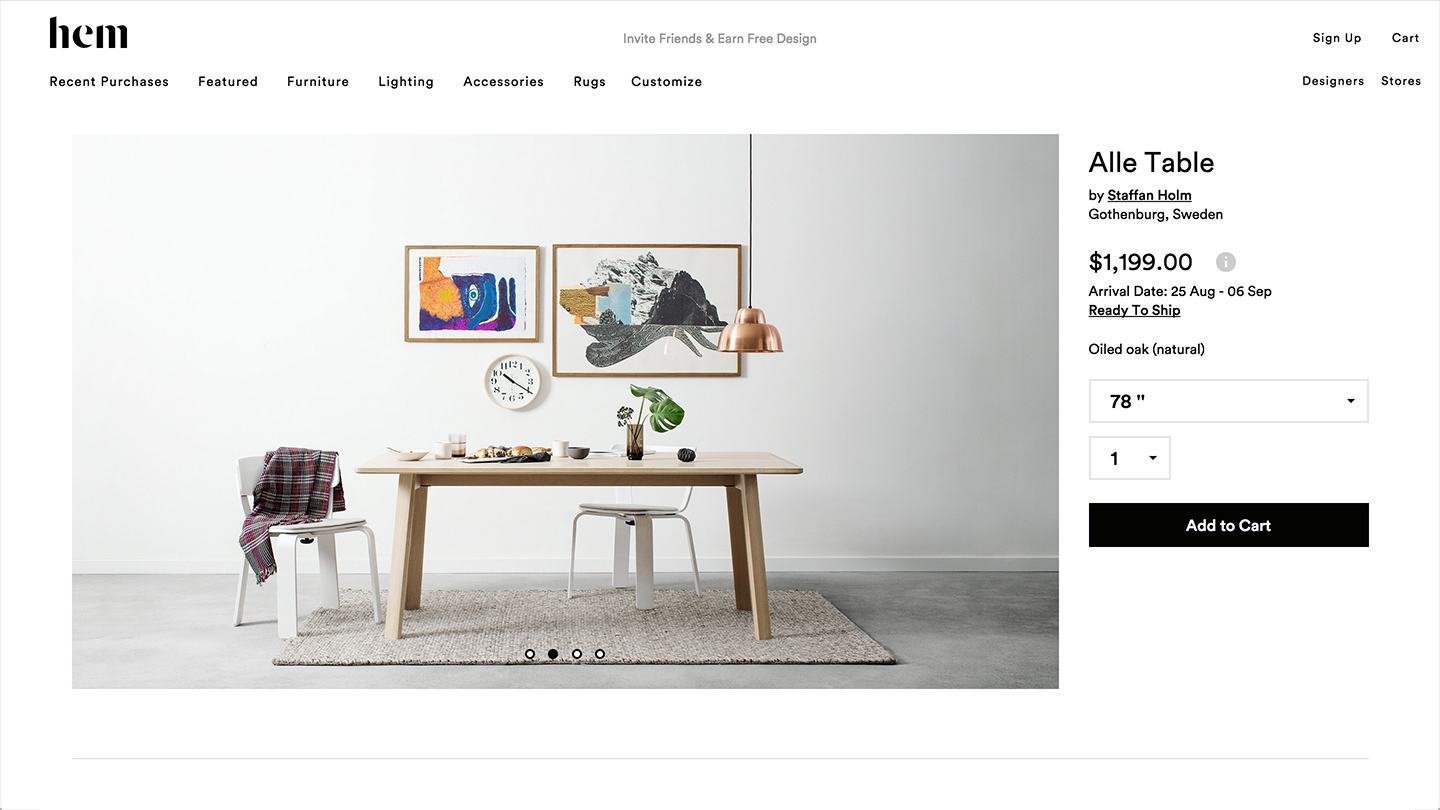Viewport: 1440px width, 810px height.
Task: Open the Furniture menu
Action: tap(318, 82)
